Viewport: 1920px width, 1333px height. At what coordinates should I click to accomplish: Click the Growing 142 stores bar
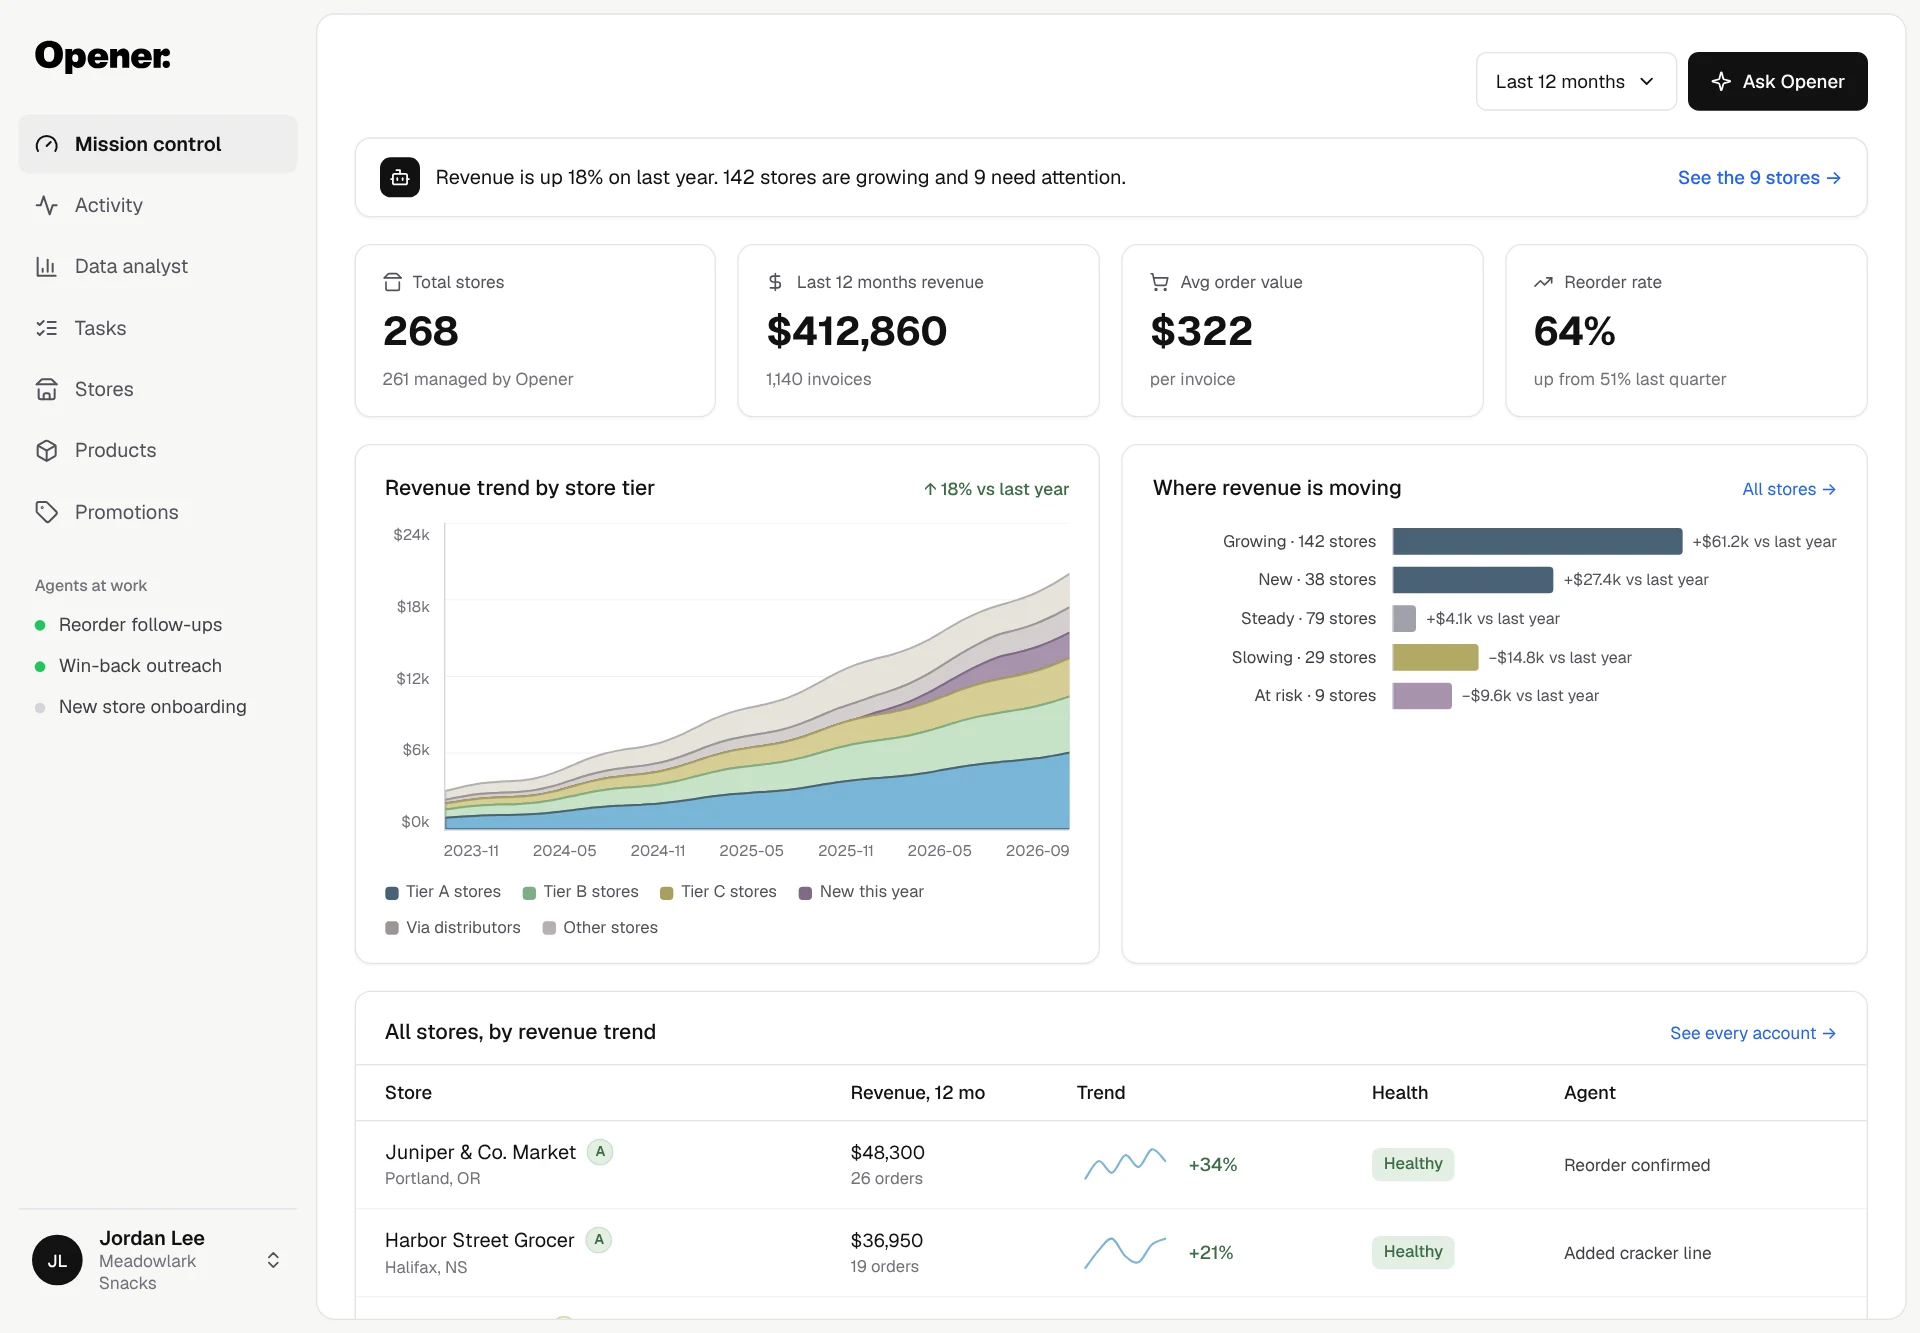[x=1537, y=541]
